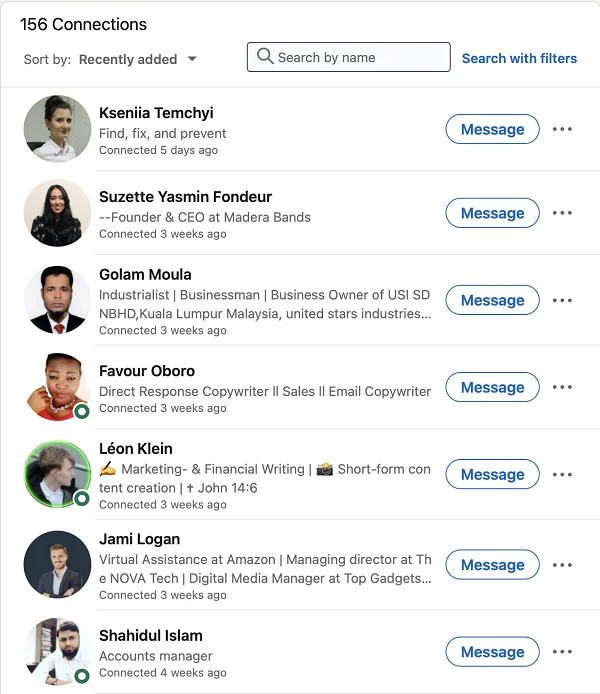Open more options for Kseniia Temchyi

pos(562,129)
